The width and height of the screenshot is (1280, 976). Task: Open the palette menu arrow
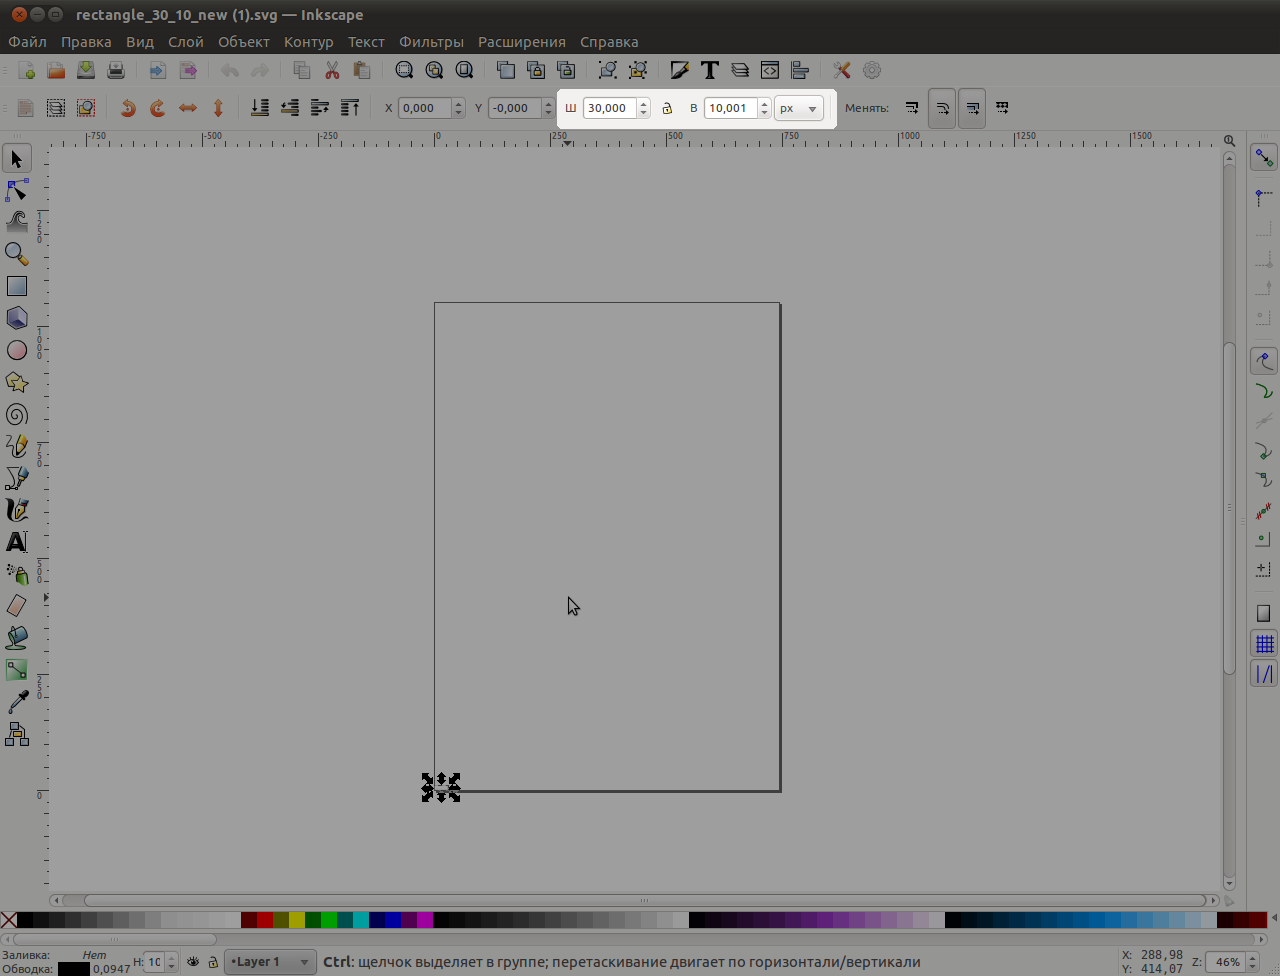1274,919
